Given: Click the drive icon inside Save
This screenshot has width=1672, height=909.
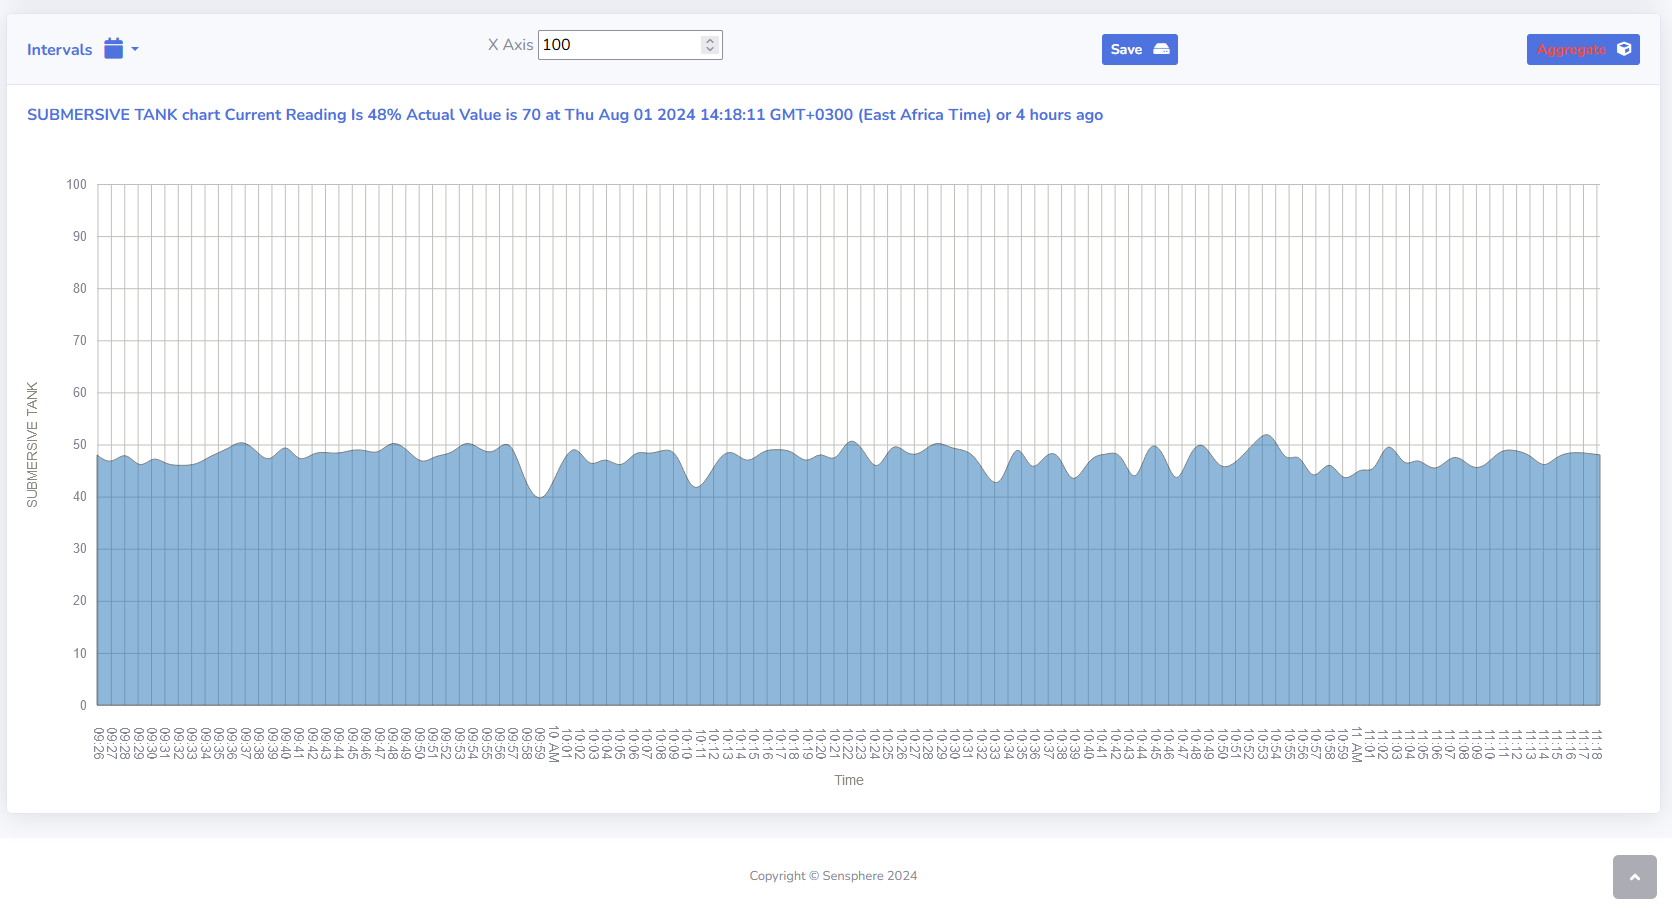Looking at the screenshot, I should pos(1161,49).
